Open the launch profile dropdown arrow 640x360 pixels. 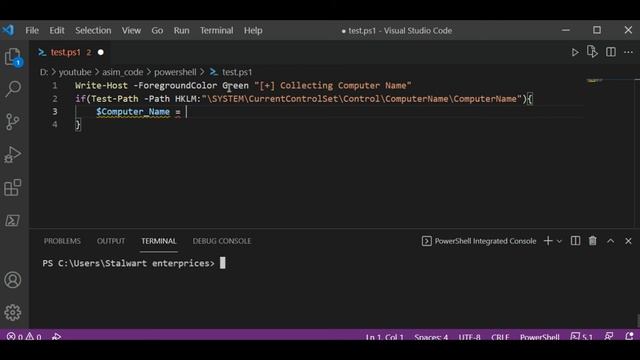click(559, 241)
